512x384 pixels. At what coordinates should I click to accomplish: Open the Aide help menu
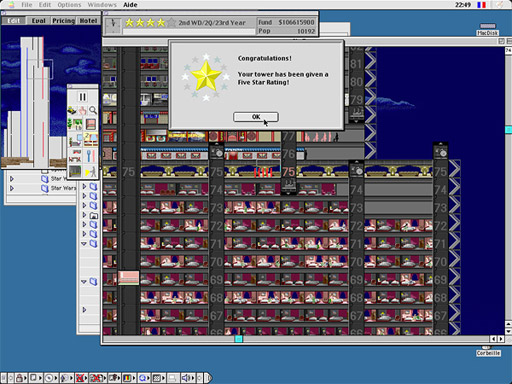130,5
